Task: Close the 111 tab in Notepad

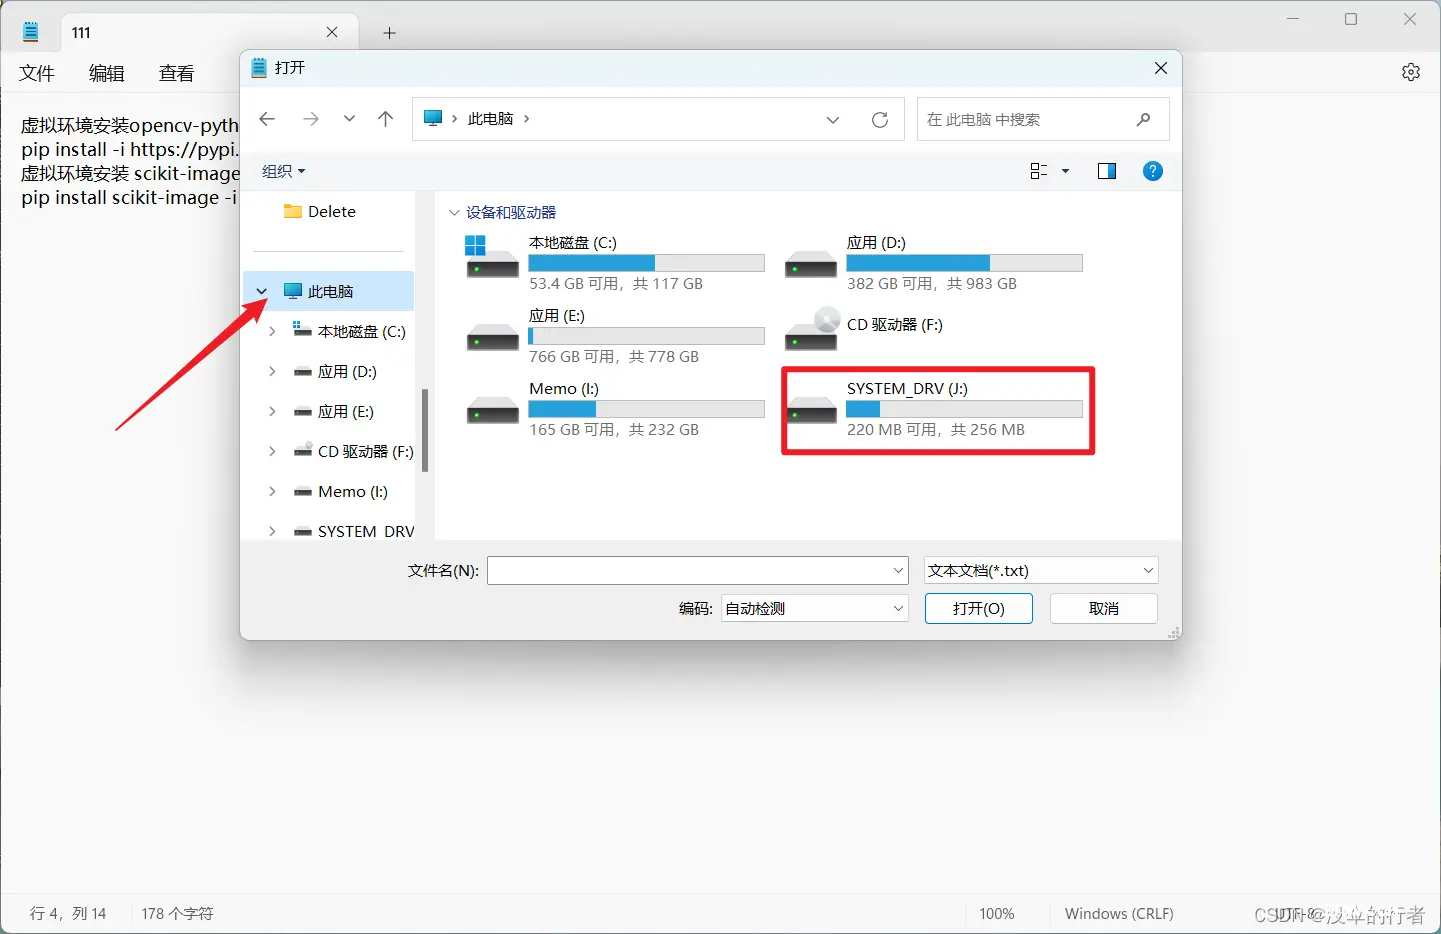Action: (x=332, y=32)
